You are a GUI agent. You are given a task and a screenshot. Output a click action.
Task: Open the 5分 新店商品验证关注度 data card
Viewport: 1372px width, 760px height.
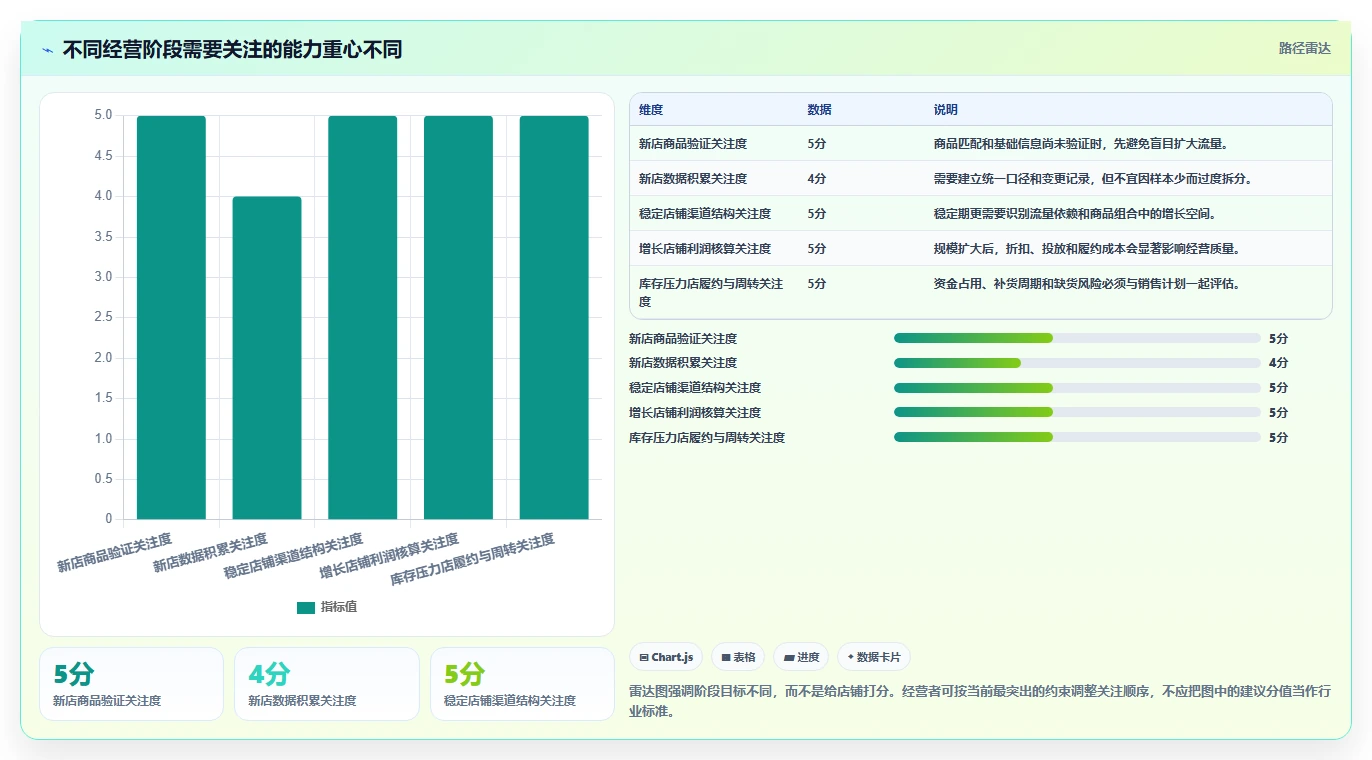click(131, 684)
